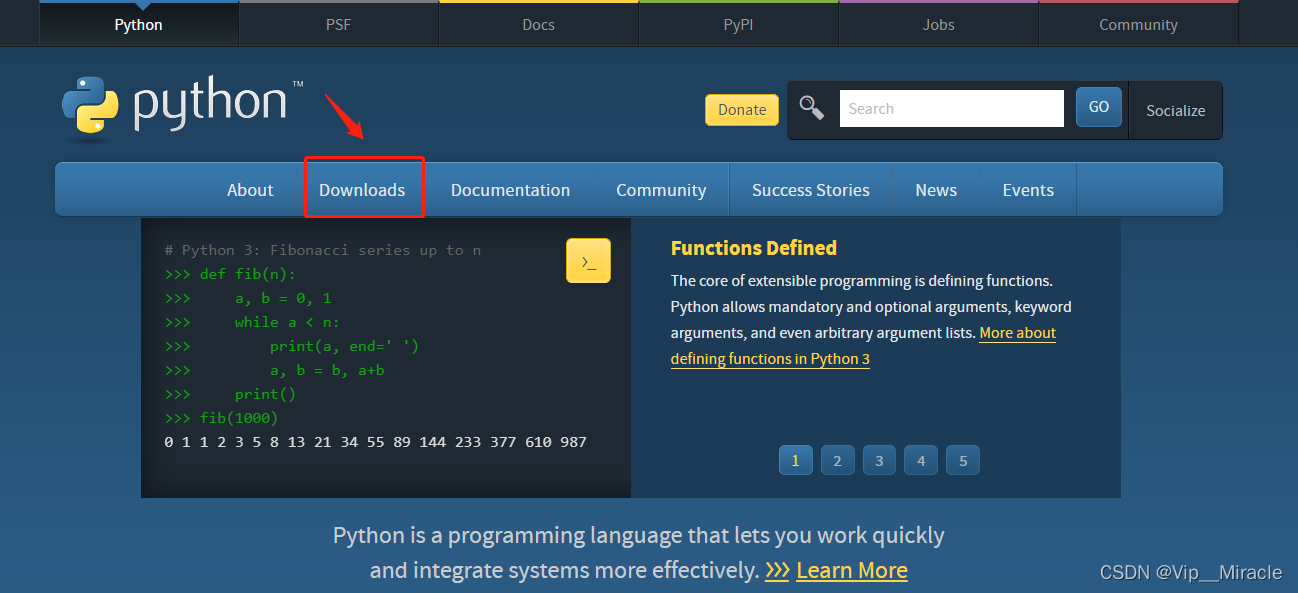Click the yellow Donate button
The image size is (1298, 593).
coord(742,110)
